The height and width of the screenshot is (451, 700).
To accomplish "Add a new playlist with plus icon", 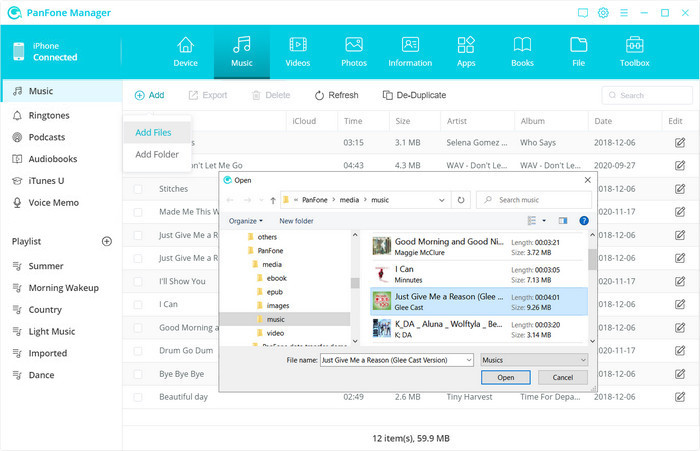I will coord(107,242).
